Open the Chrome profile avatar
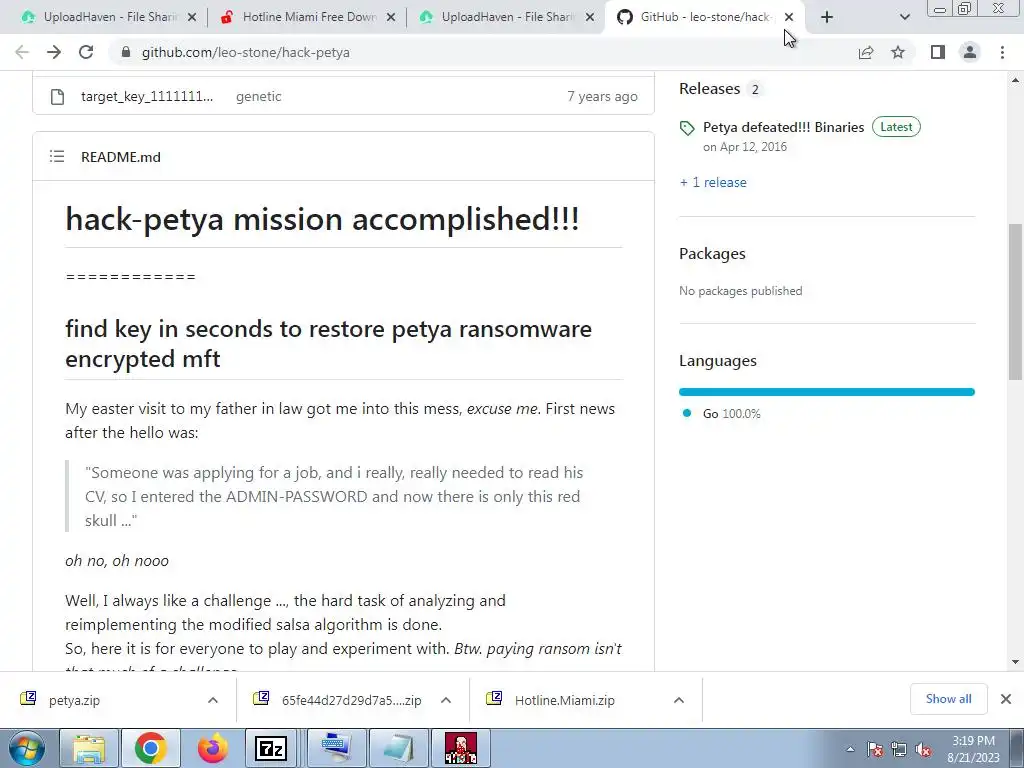The height and width of the screenshot is (768, 1024). (x=970, y=52)
